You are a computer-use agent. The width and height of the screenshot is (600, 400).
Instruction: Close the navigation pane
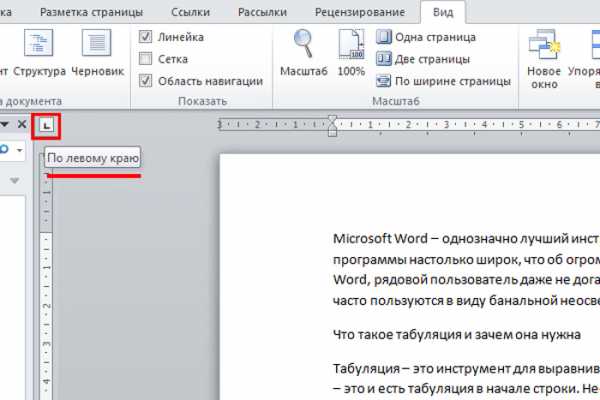(22, 124)
